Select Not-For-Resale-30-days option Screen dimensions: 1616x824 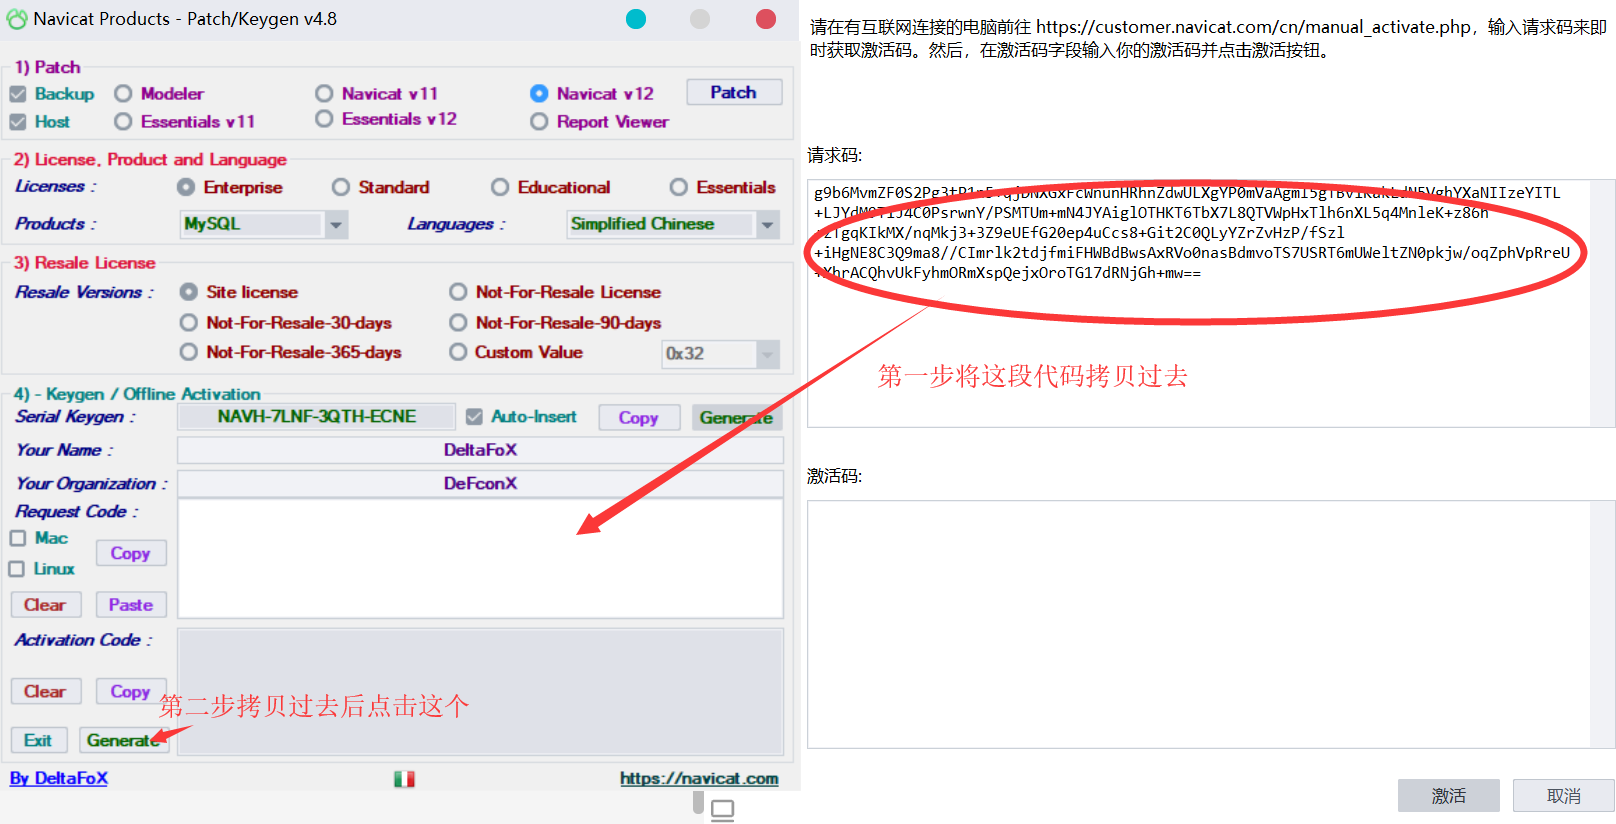(x=188, y=323)
